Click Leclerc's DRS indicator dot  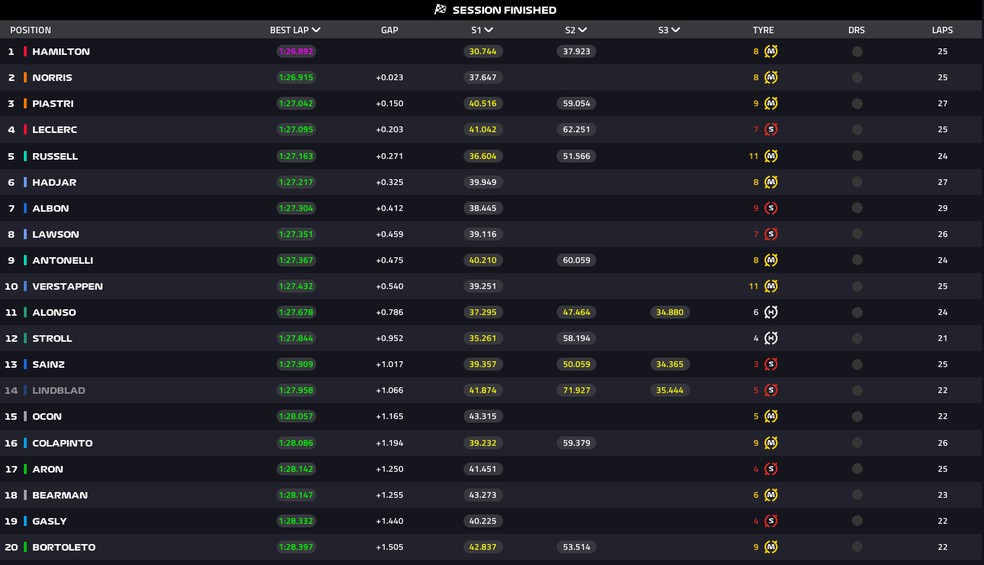point(857,129)
